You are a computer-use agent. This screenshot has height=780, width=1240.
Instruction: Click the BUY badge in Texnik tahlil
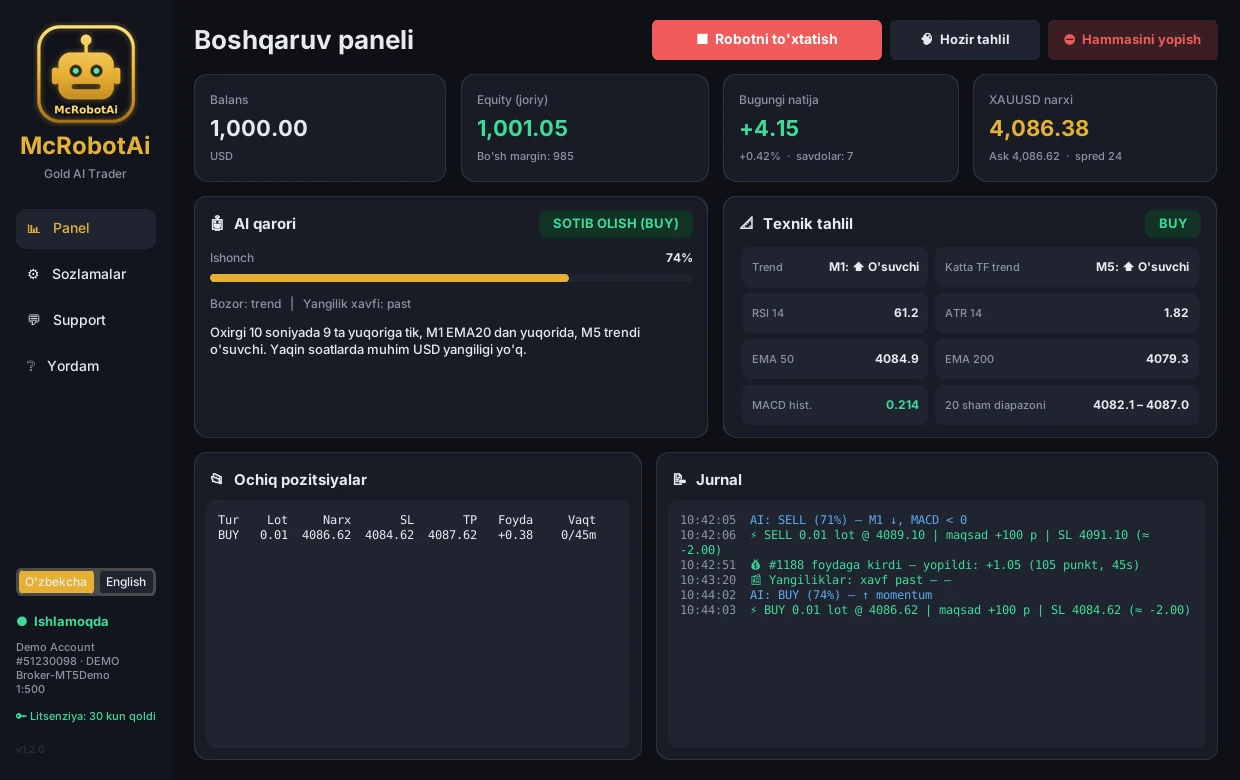(1173, 224)
